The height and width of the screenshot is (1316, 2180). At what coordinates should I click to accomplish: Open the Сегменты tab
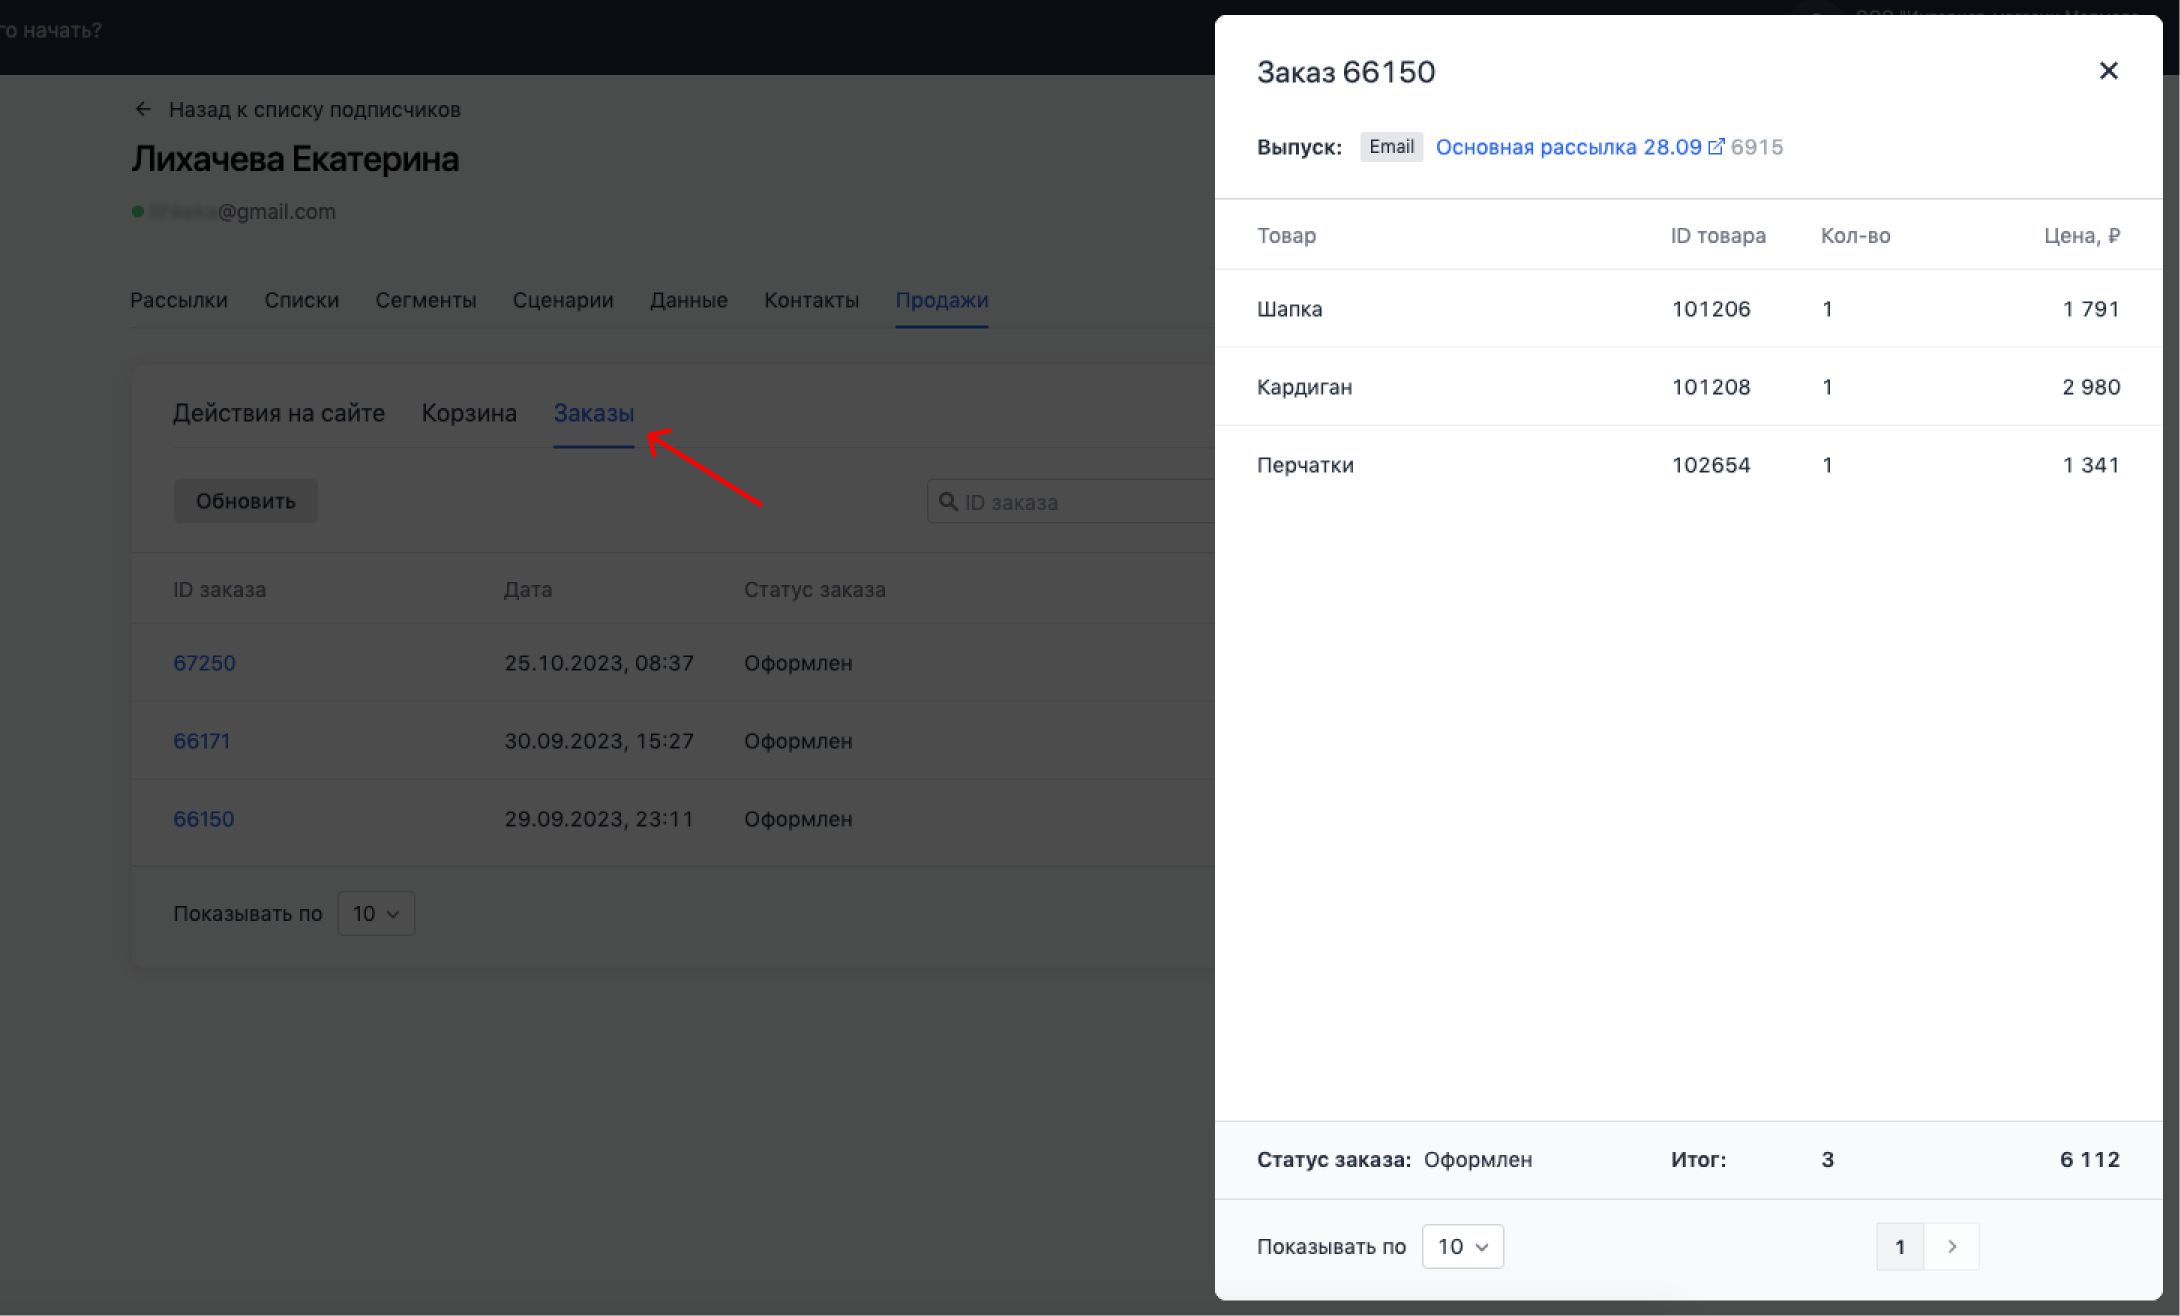425,300
